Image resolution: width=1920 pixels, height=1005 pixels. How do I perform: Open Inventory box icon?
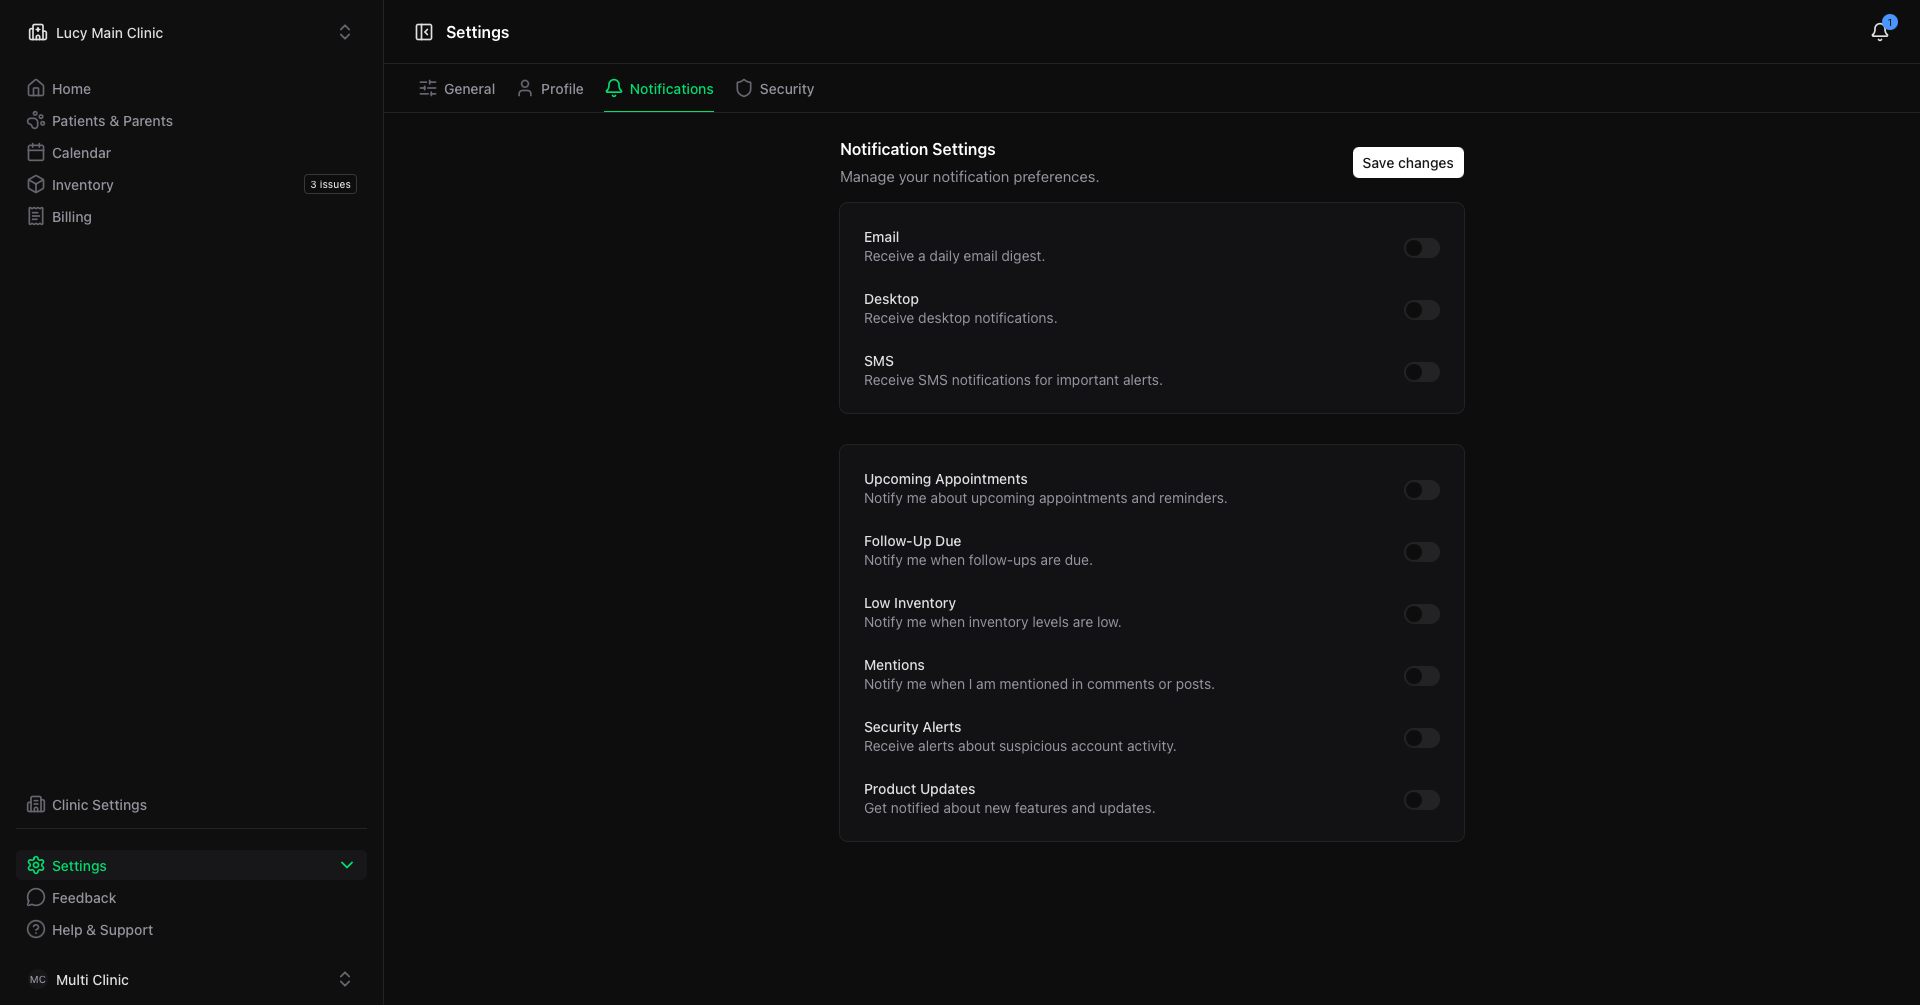click(x=36, y=184)
